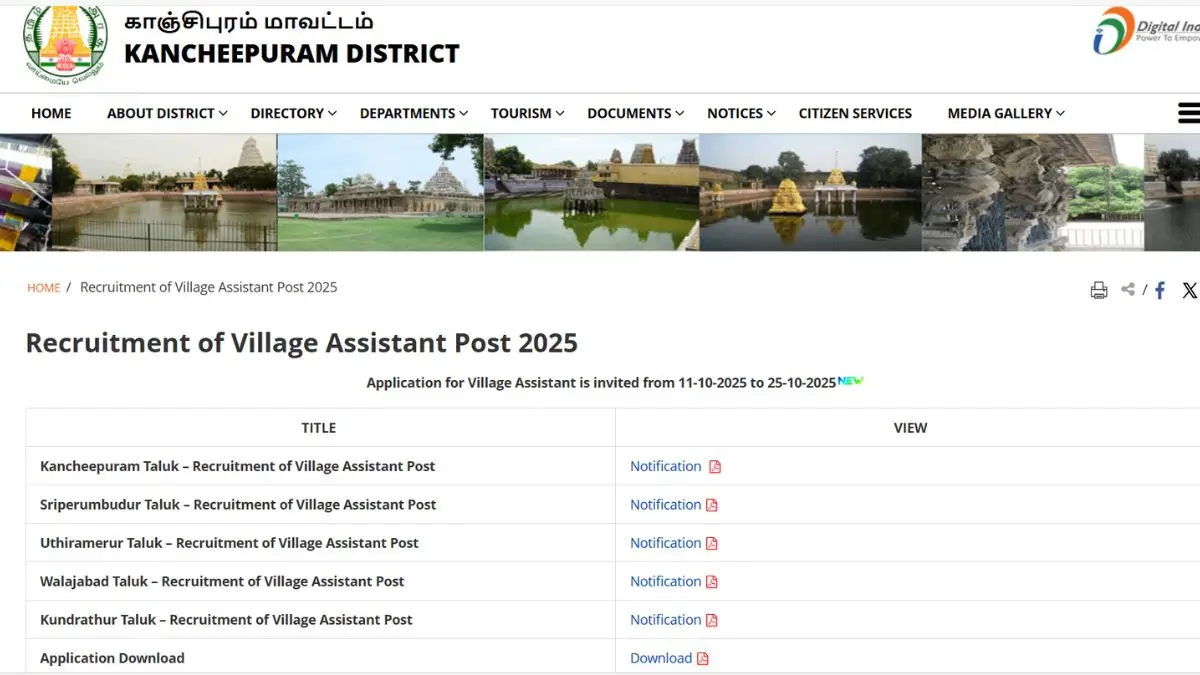
Task: Open the Departments dropdown menu
Action: tap(414, 113)
